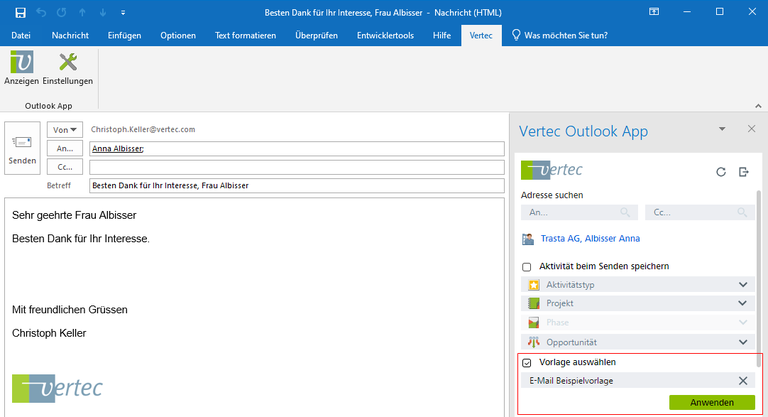Enable Aktivität beim Senden speichern checkbox
This screenshot has width=768, height=417.
(x=527, y=267)
